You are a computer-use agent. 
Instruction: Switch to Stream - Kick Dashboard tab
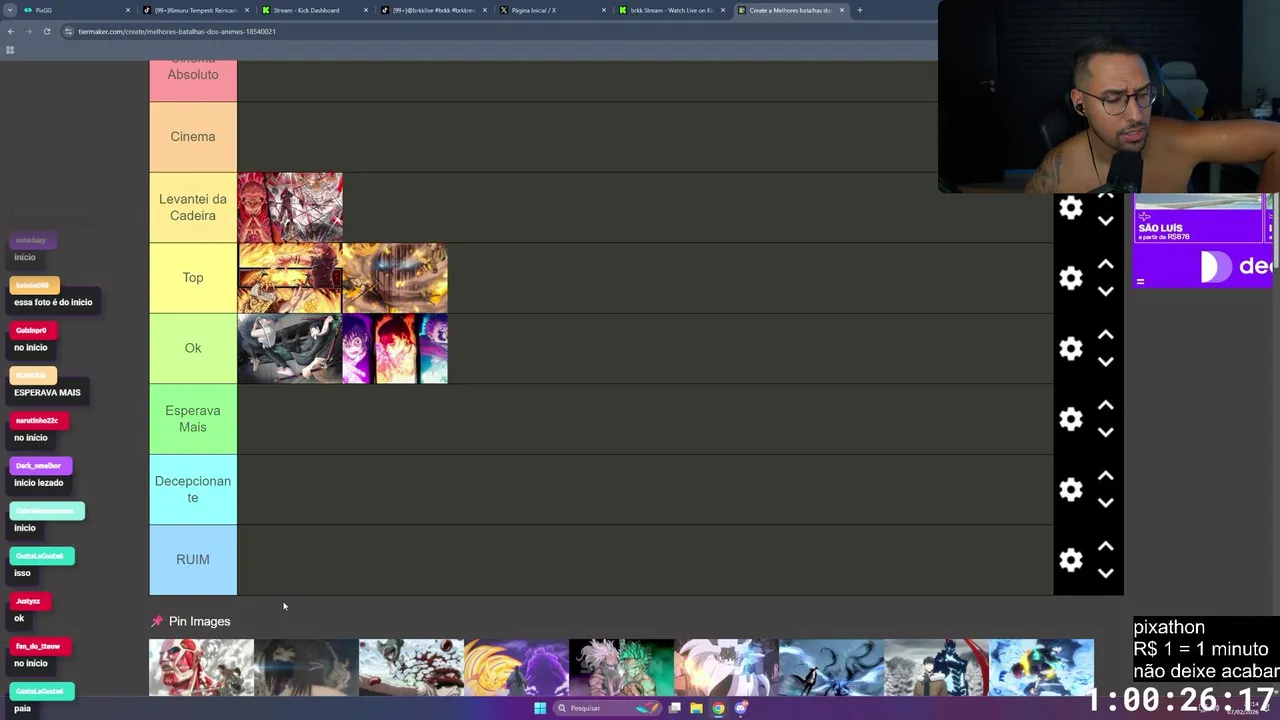314,10
